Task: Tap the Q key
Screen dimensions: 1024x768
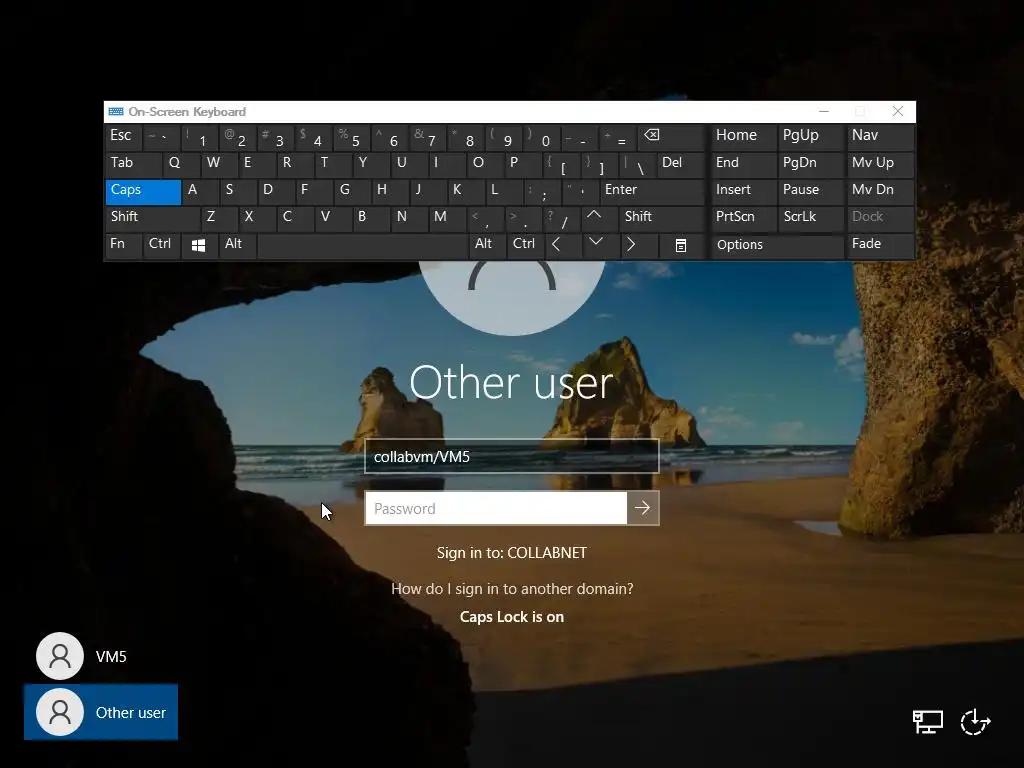Action: pyautogui.click(x=180, y=164)
